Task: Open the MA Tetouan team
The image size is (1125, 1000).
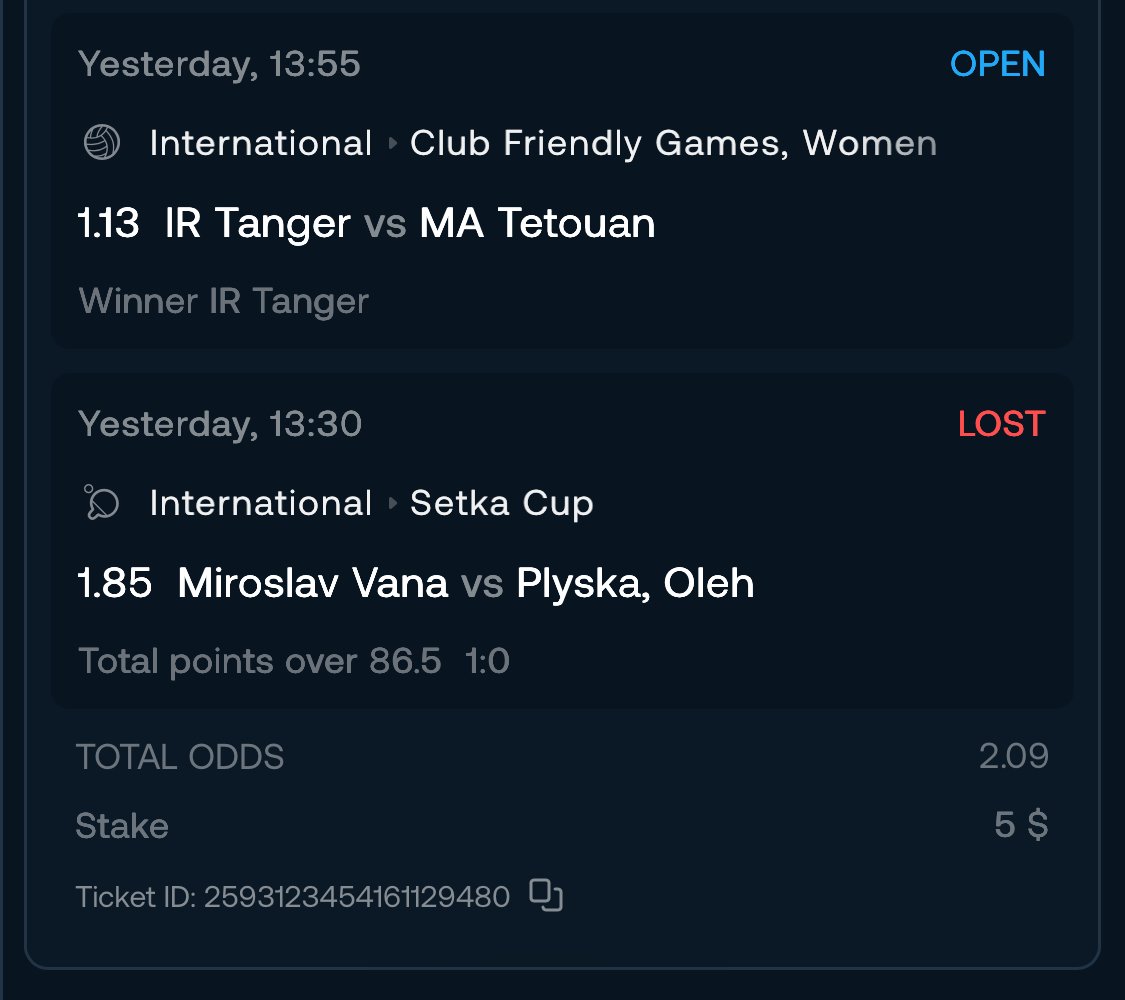Action: click(x=537, y=223)
